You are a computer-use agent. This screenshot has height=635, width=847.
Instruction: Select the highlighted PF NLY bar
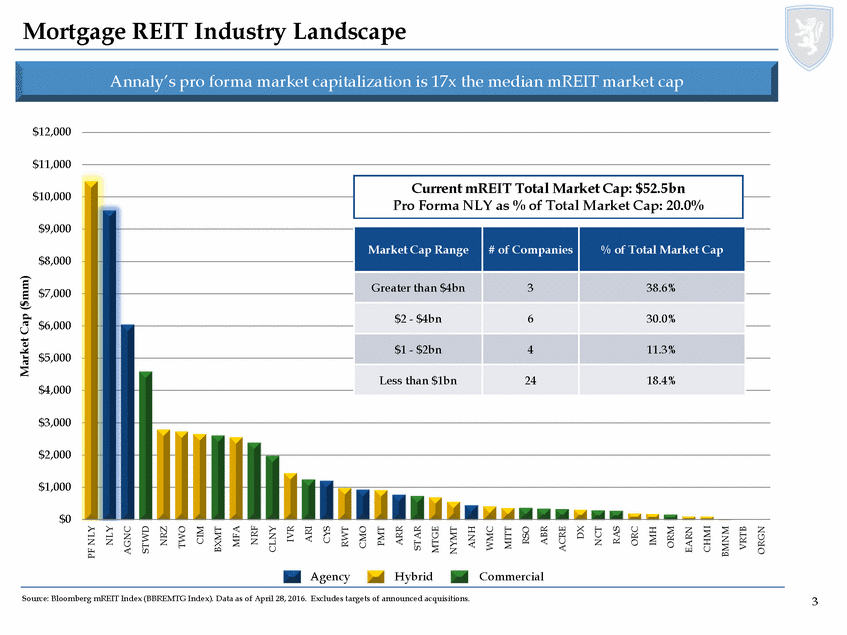(x=92, y=350)
